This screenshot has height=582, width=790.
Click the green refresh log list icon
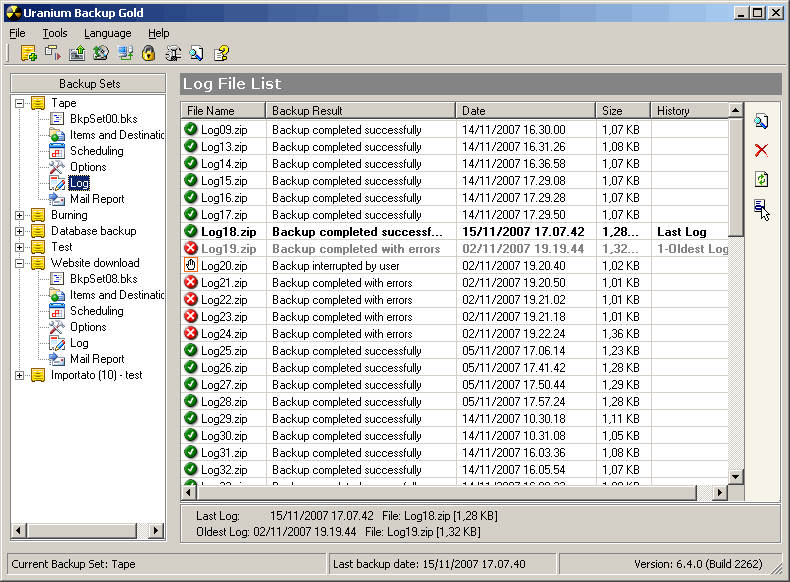click(x=761, y=179)
